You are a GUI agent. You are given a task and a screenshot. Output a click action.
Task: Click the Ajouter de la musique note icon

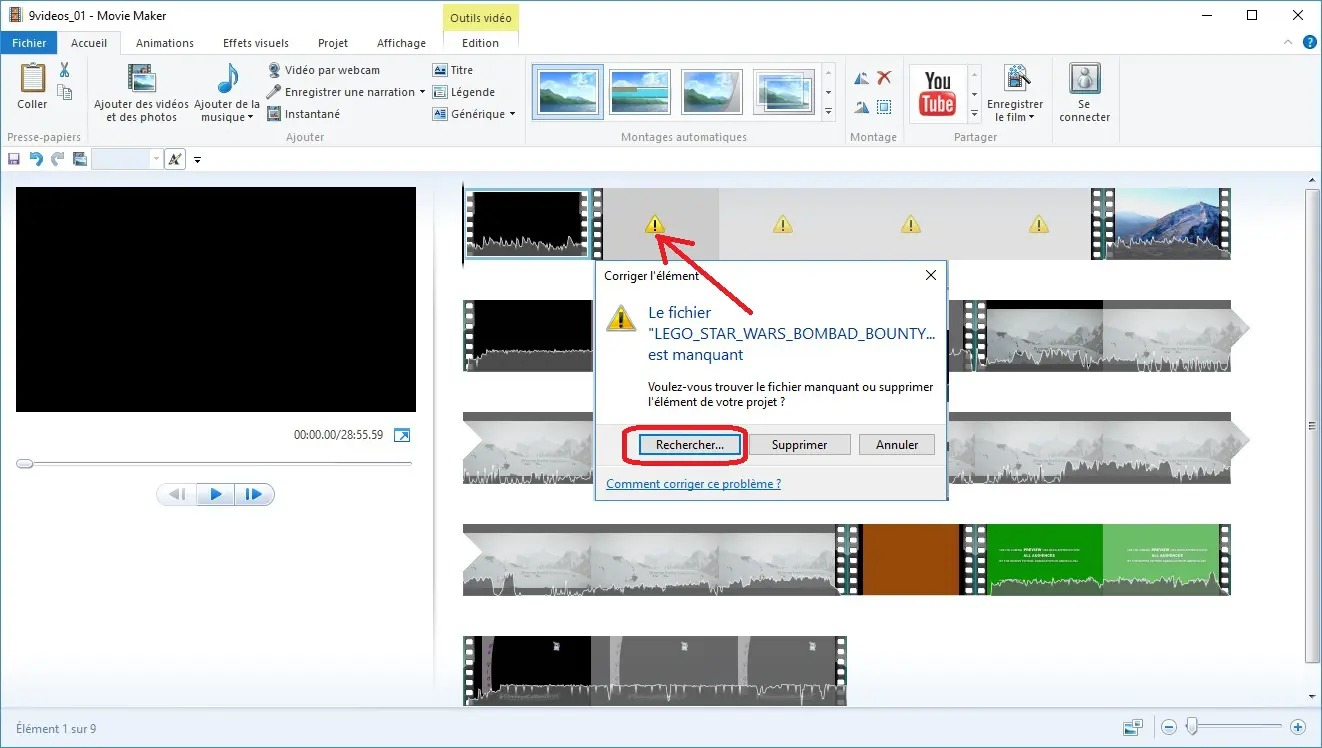point(228,79)
